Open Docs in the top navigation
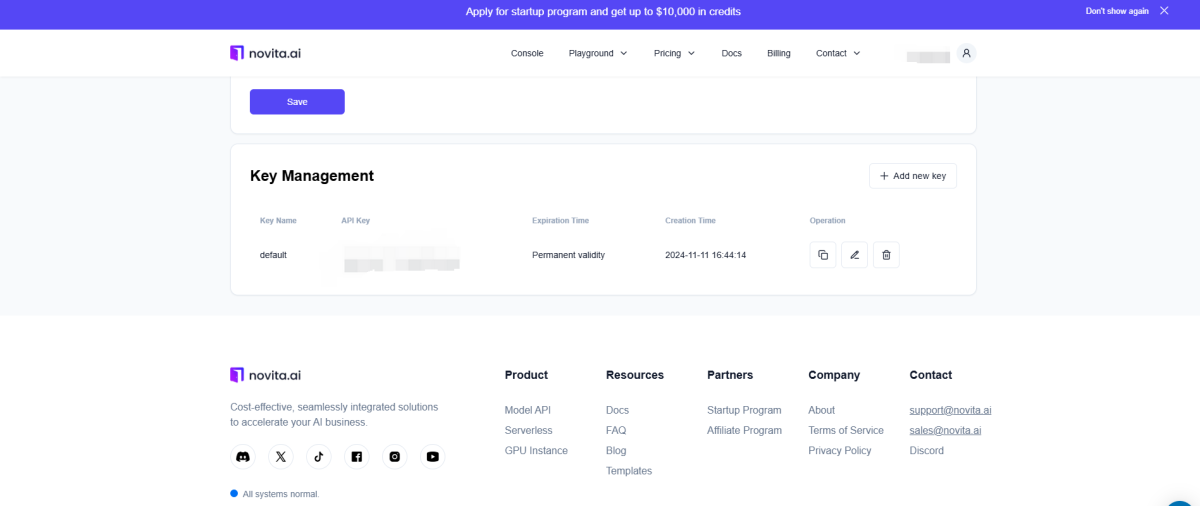Image resolution: width=1200 pixels, height=506 pixels. (x=732, y=53)
